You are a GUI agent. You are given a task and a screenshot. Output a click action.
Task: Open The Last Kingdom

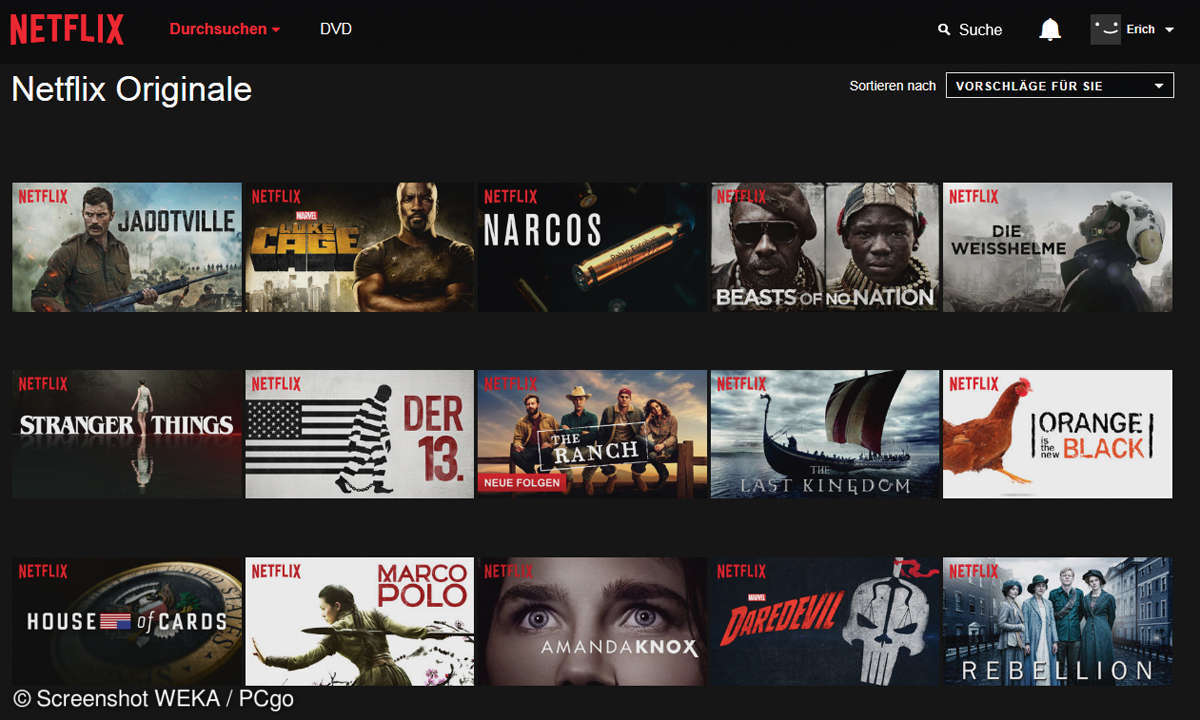coord(825,434)
